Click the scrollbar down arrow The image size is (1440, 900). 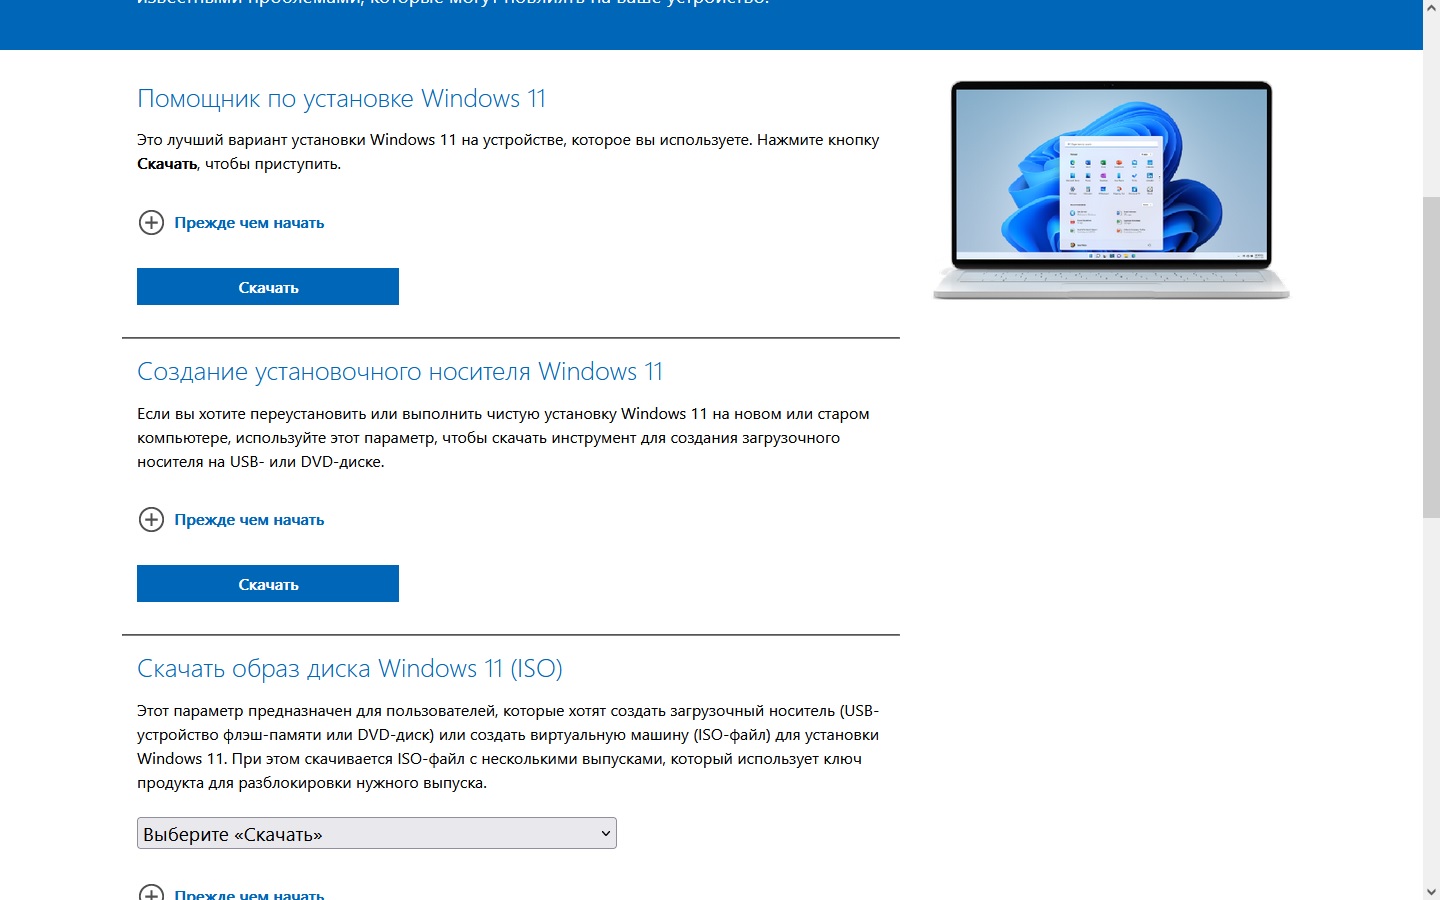tap(1431, 891)
